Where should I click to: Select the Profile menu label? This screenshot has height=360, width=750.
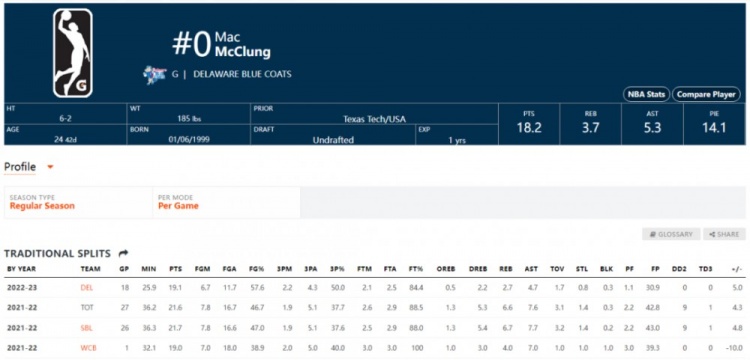[20, 167]
